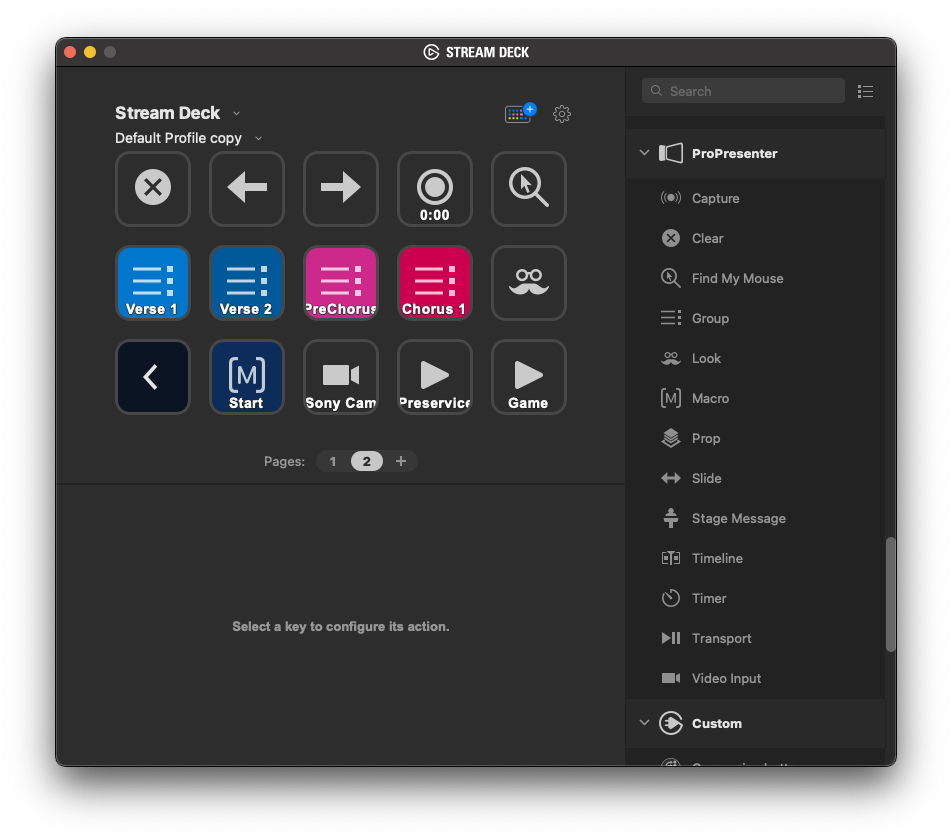952x840 pixels.
Task: Select the PreChorus key
Action: pos(341,283)
